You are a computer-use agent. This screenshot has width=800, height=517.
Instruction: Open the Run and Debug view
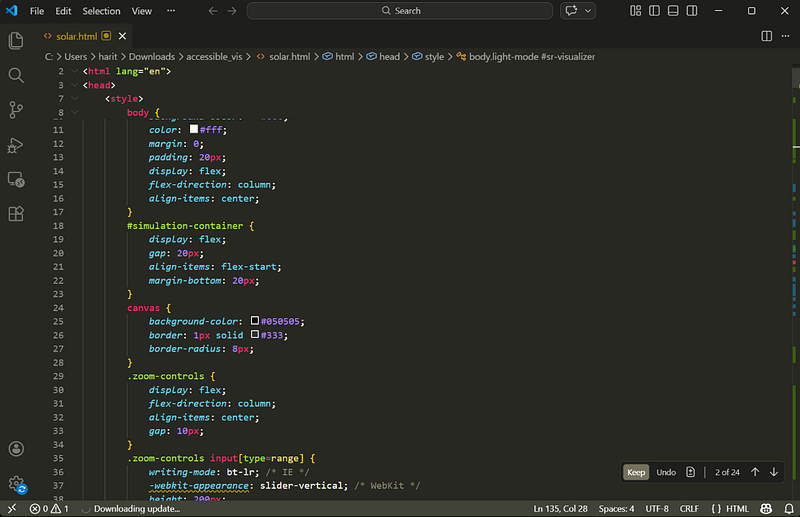[16, 145]
